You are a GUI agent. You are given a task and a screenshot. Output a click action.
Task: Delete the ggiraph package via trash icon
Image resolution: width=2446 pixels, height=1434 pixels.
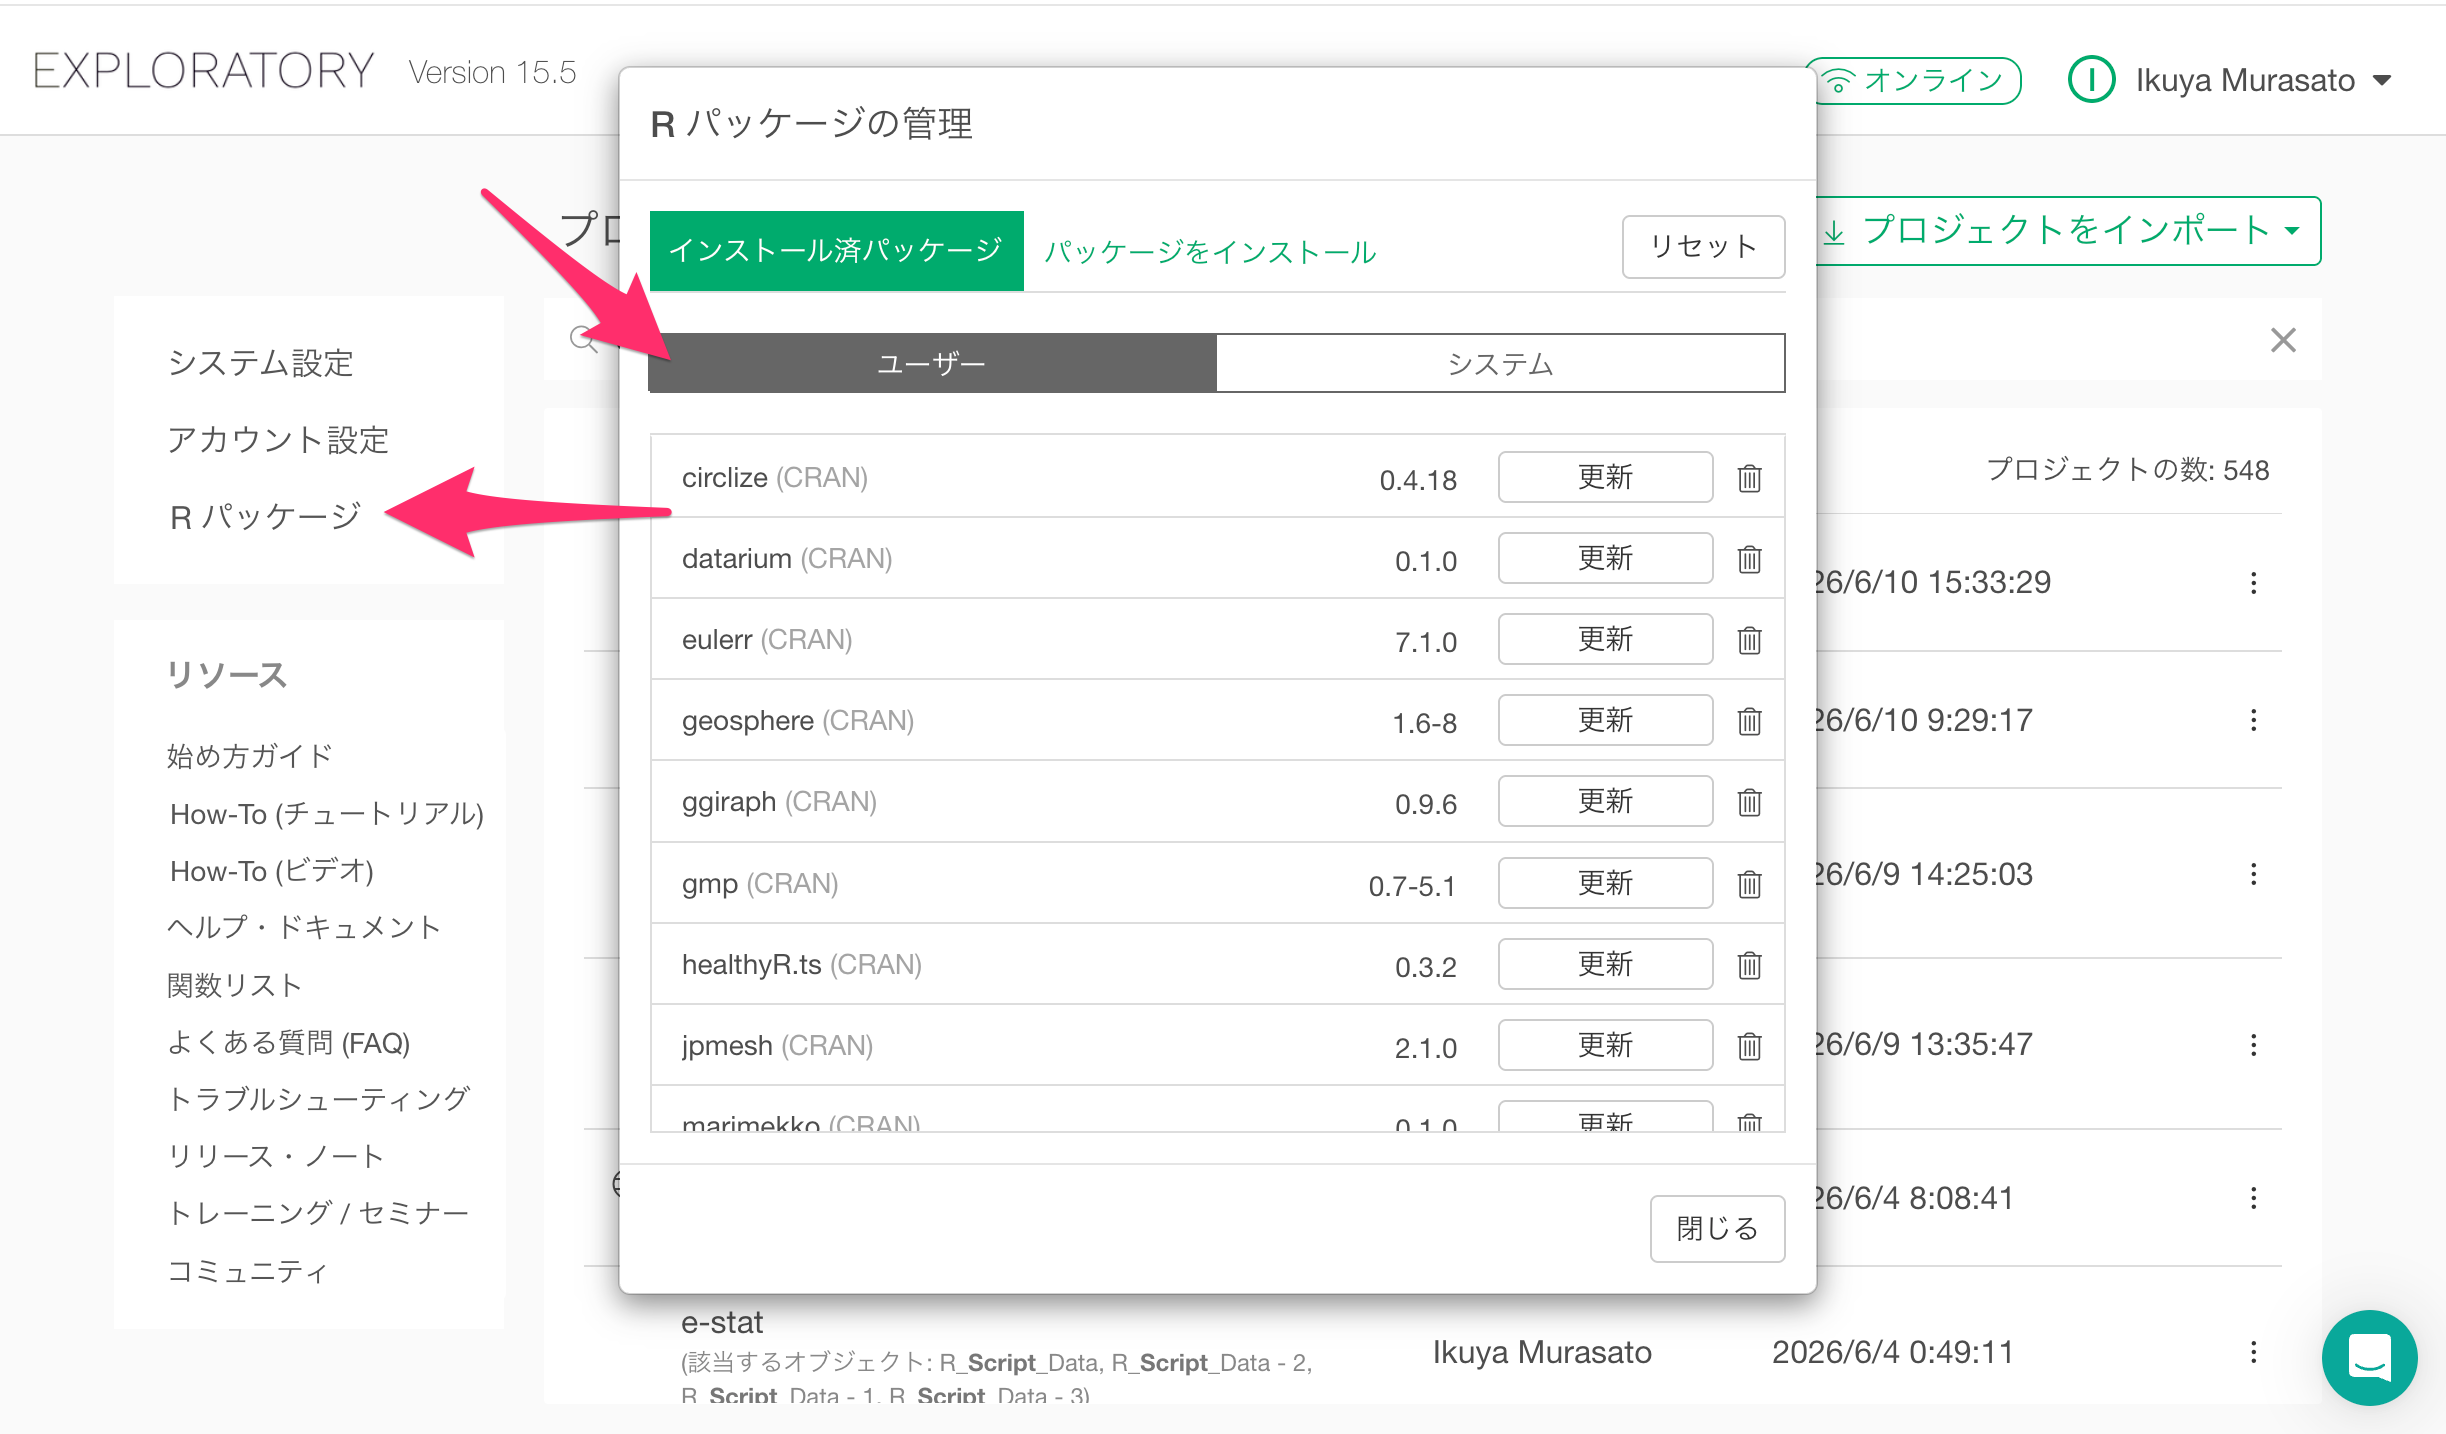click(1749, 802)
